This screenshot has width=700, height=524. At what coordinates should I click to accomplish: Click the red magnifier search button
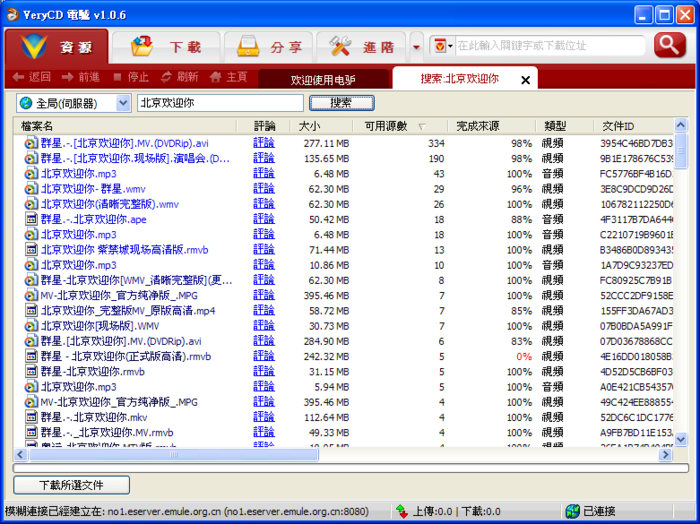[670, 45]
